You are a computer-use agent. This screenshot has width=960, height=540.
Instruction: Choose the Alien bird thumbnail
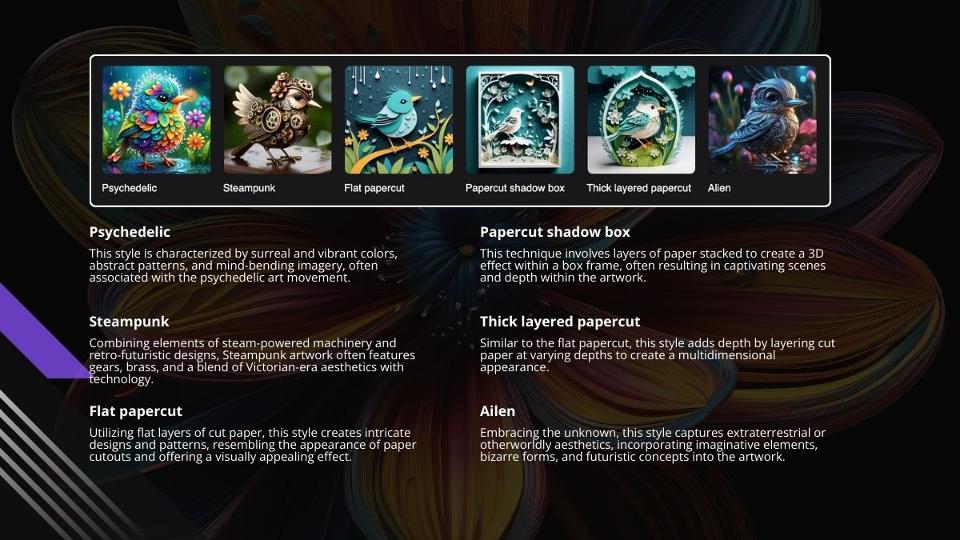click(x=762, y=120)
